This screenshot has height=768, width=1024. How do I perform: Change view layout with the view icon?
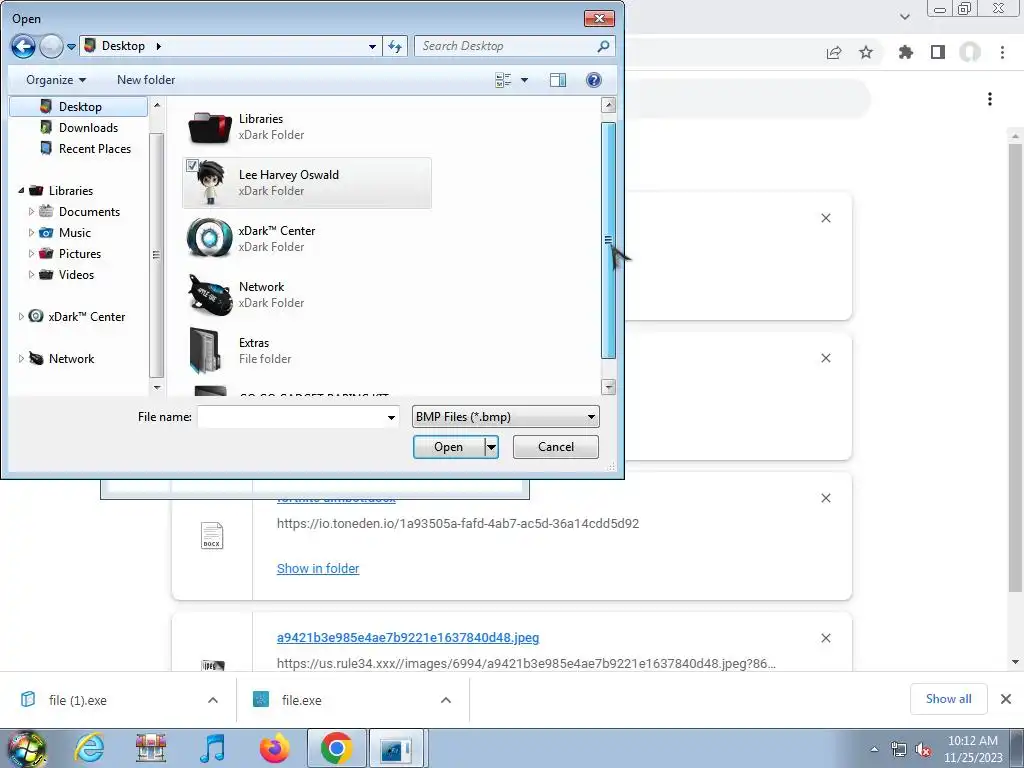click(x=503, y=80)
